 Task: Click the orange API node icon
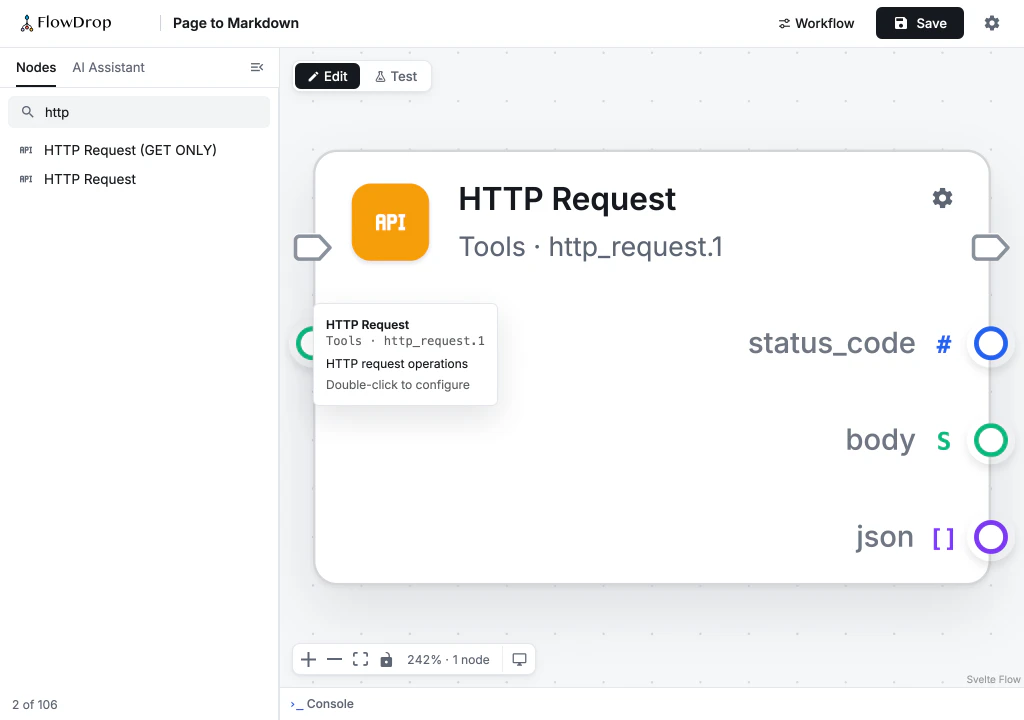pyautogui.click(x=390, y=222)
